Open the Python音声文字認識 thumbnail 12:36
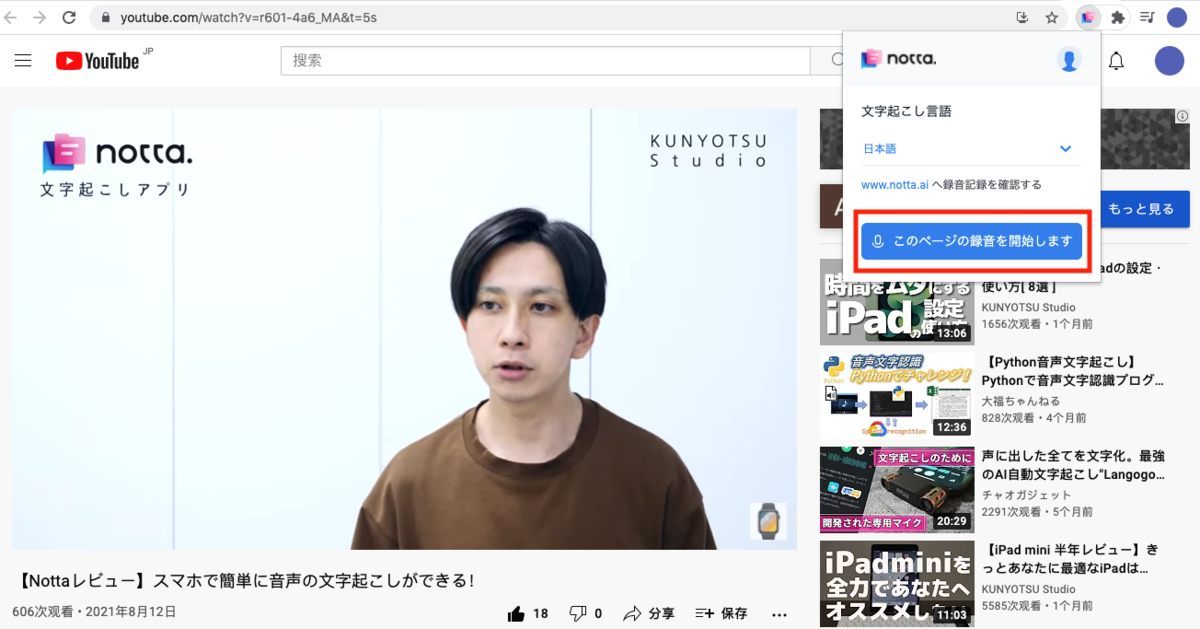Image resolution: width=1200 pixels, height=629 pixels. coord(896,396)
